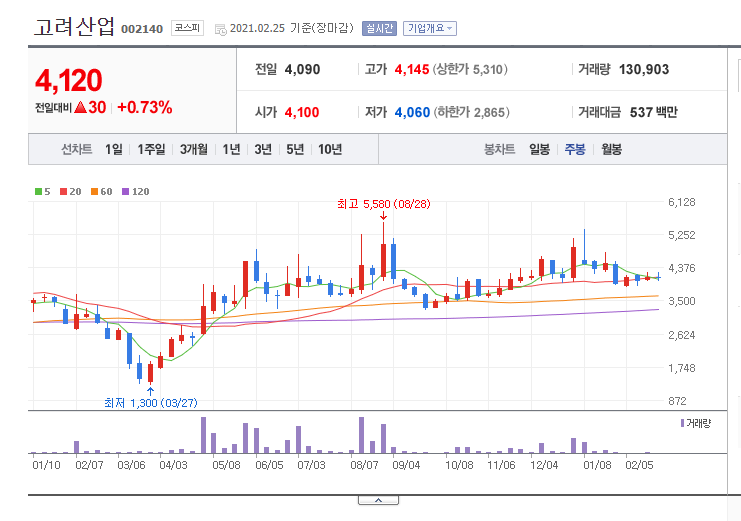The width and height of the screenshot is (741, 521).
Task: Click the 고려산업 stock name heading
Action: pos(74,26)
